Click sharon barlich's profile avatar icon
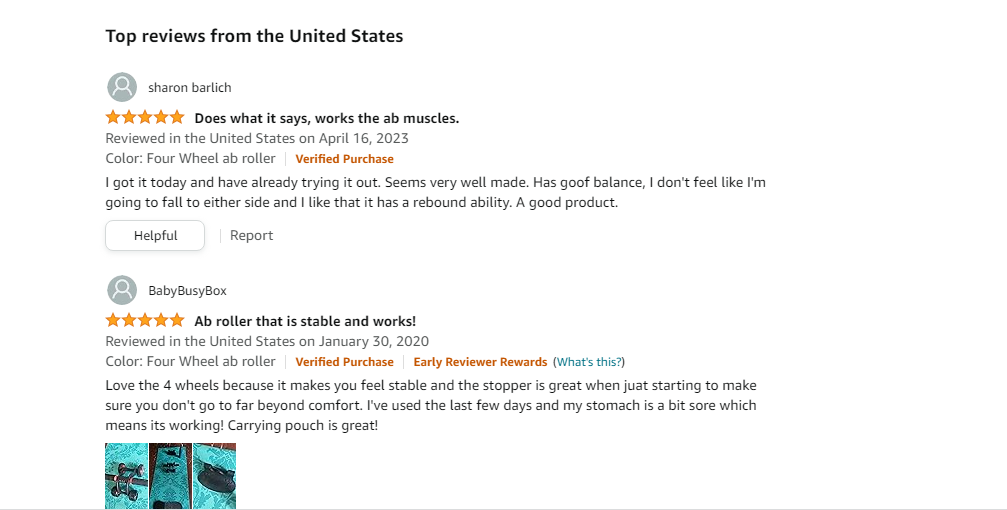Image resolution: width=1007 pixels, height=510 pixels. tap(122, 87)
